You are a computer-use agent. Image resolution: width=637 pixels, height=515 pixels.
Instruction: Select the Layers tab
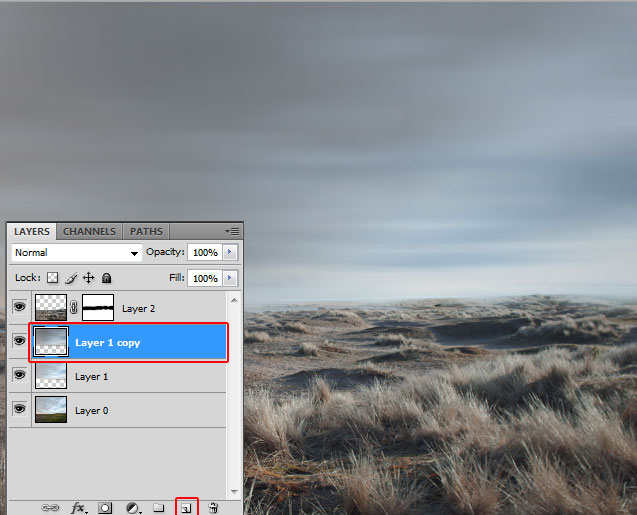tap(32, 232)
